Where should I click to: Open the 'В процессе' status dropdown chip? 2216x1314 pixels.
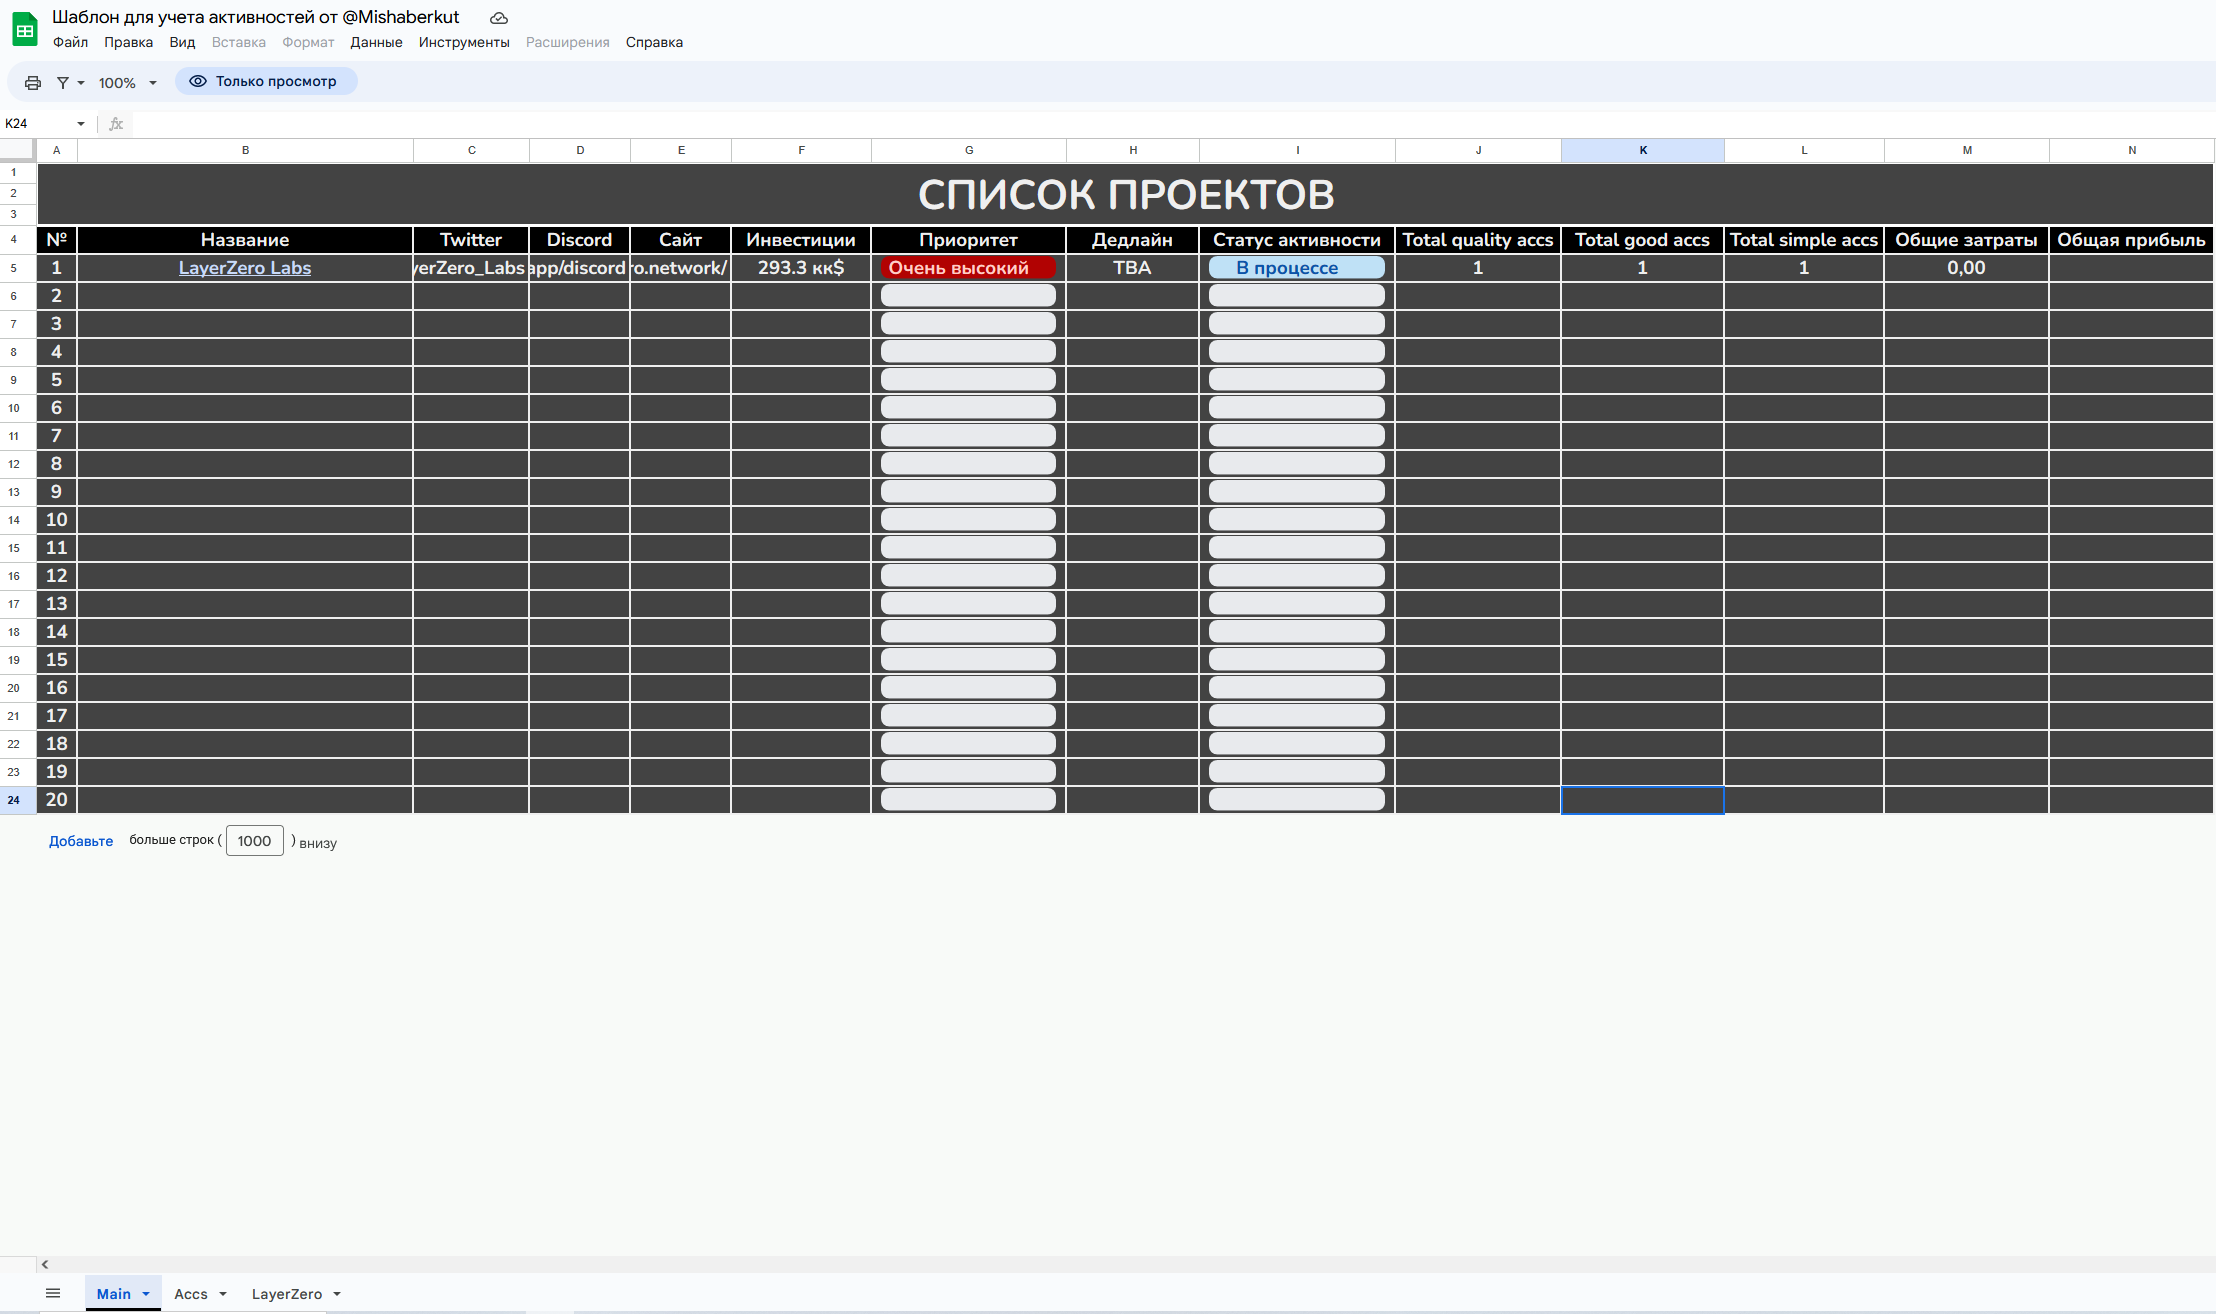click(x=1296, y=268)
